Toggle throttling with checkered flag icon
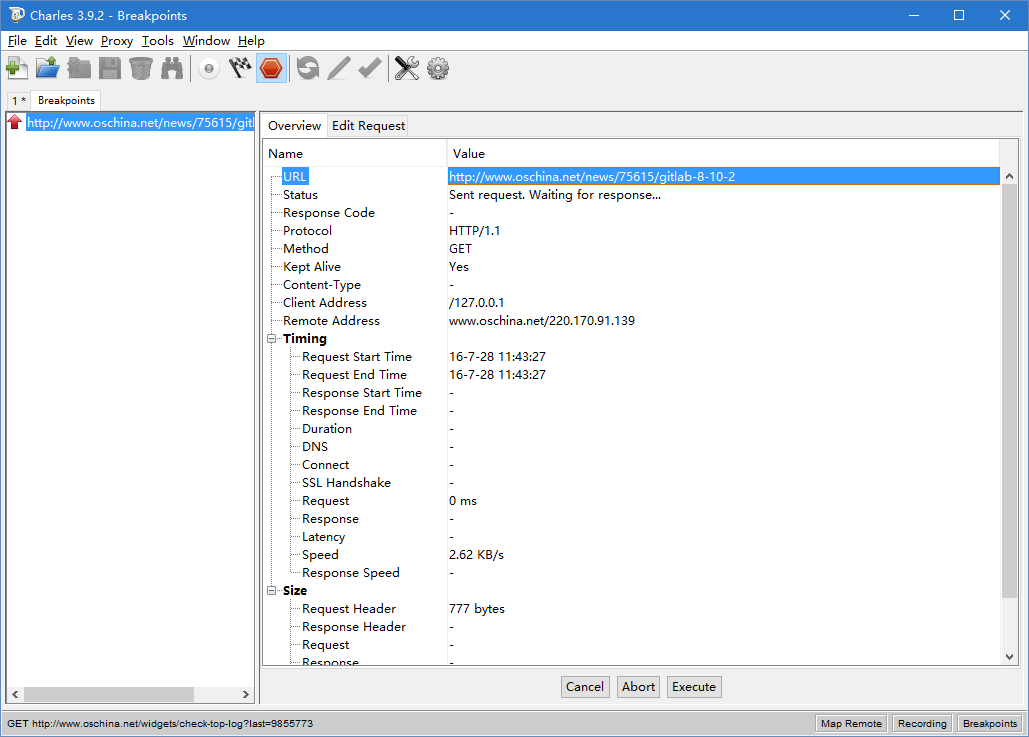1029x737 pixels. coord(240,68)
